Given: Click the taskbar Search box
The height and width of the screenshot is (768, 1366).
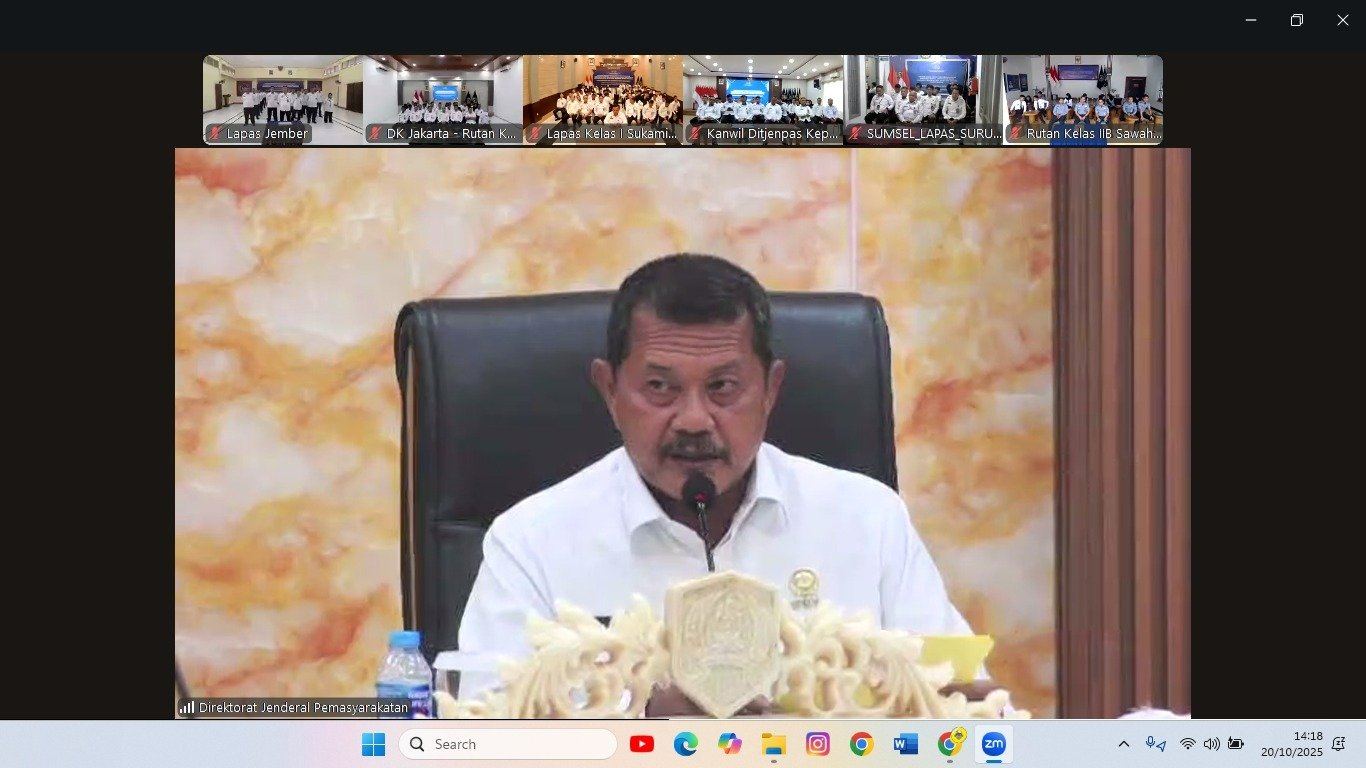Looking at the screenshot, I should [x=508, y=744].
